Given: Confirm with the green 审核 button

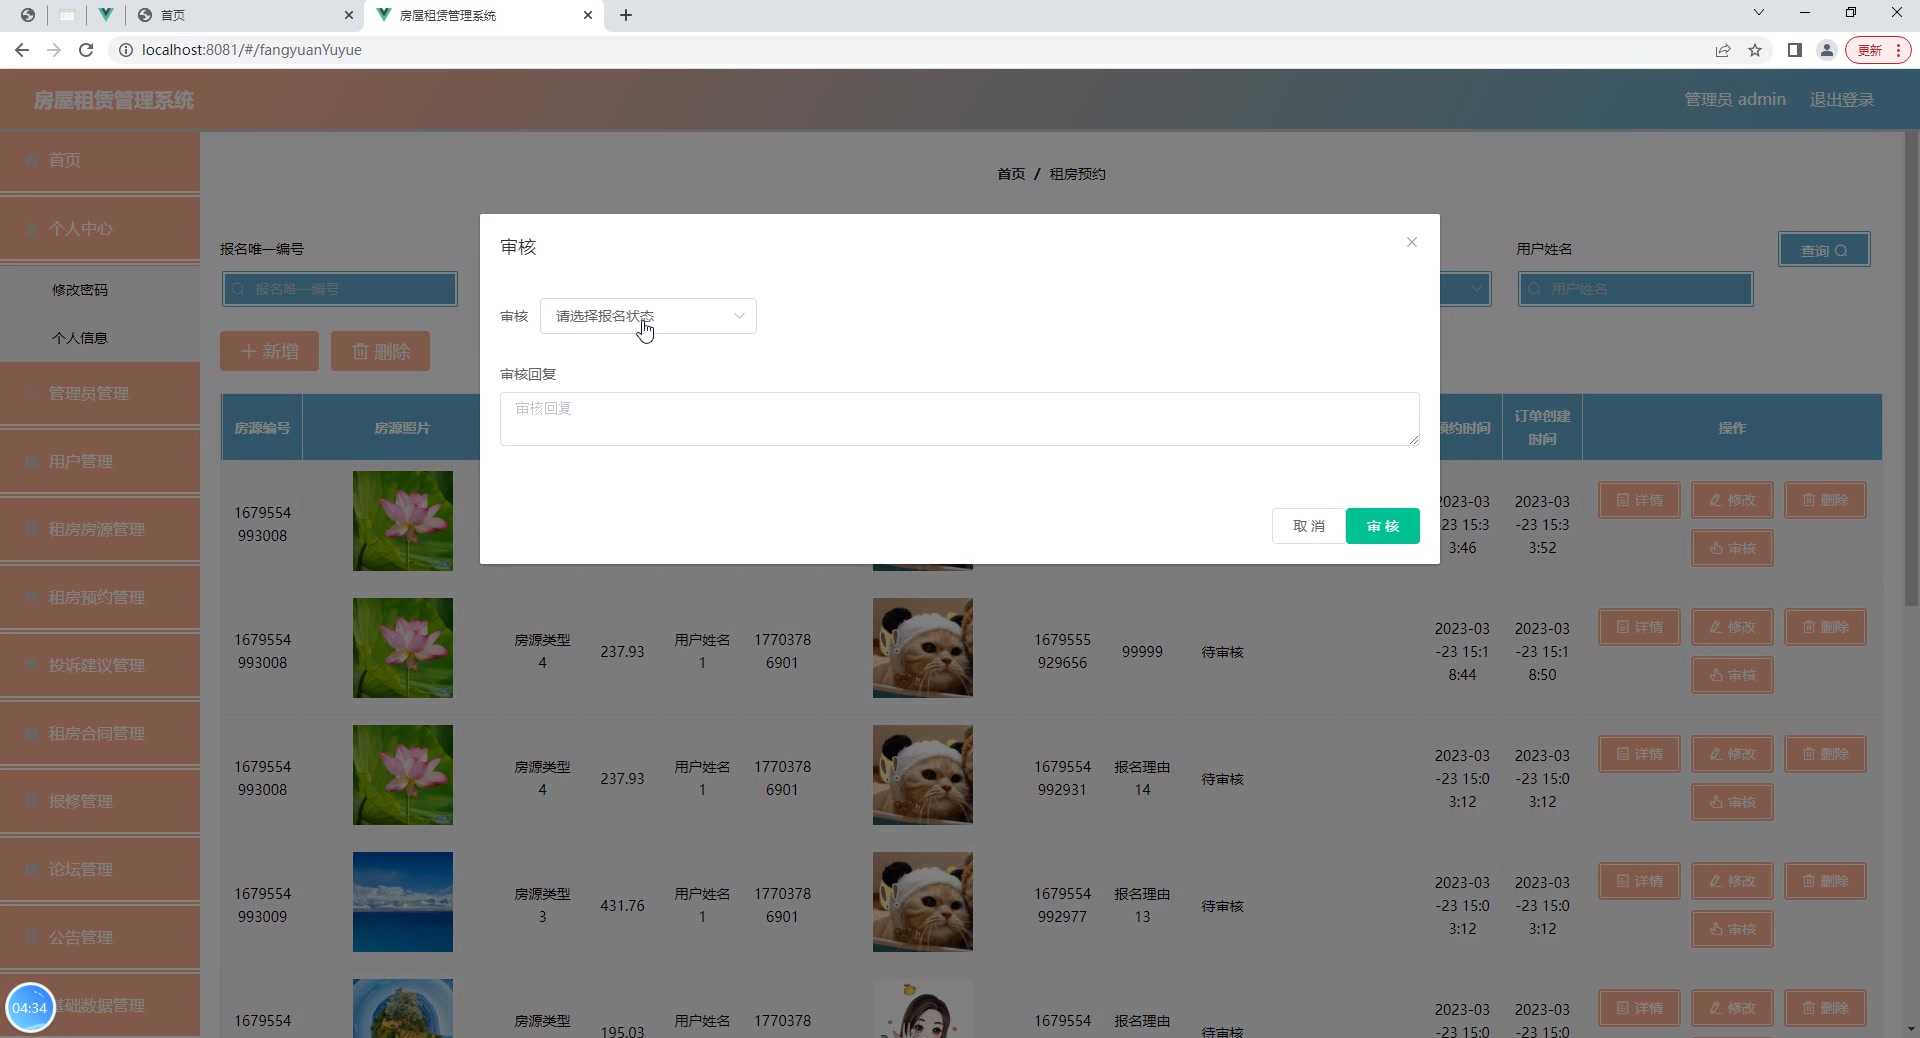Looking at the screenshot, I should coord(1383,526).
